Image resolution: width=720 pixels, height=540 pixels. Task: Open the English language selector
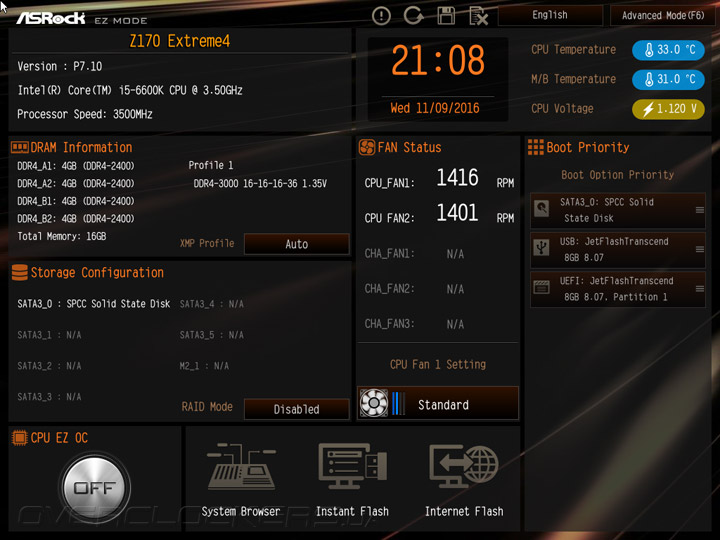550,15
